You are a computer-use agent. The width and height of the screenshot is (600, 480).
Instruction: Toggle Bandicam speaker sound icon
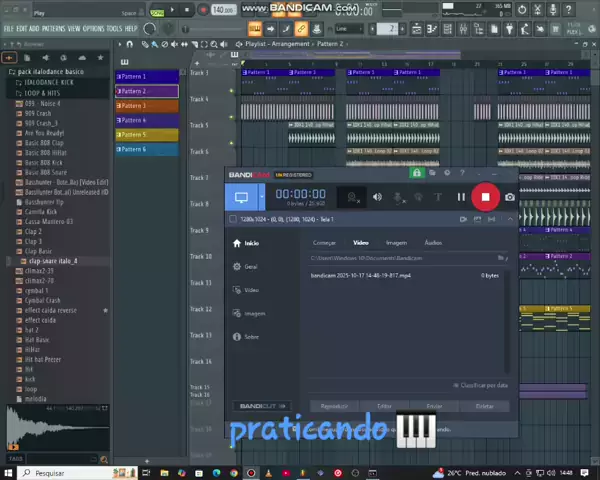(x=377, y=197)
